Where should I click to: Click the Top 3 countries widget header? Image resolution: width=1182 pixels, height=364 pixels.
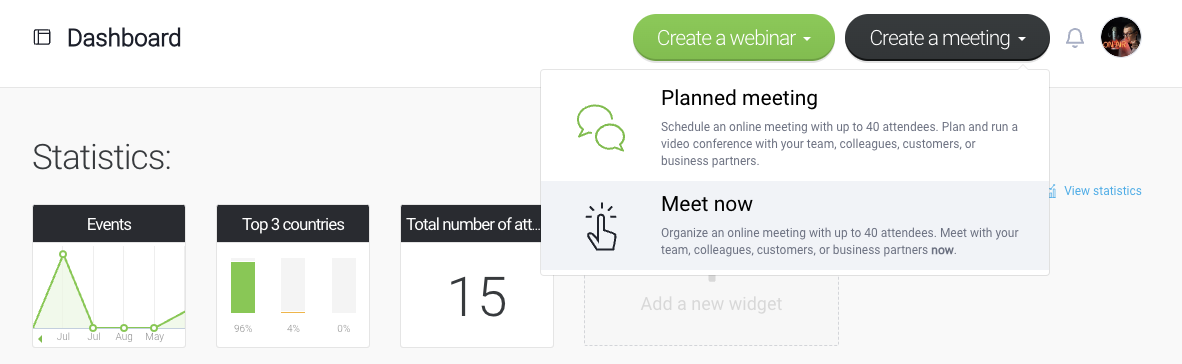click(x=293, y=224)
